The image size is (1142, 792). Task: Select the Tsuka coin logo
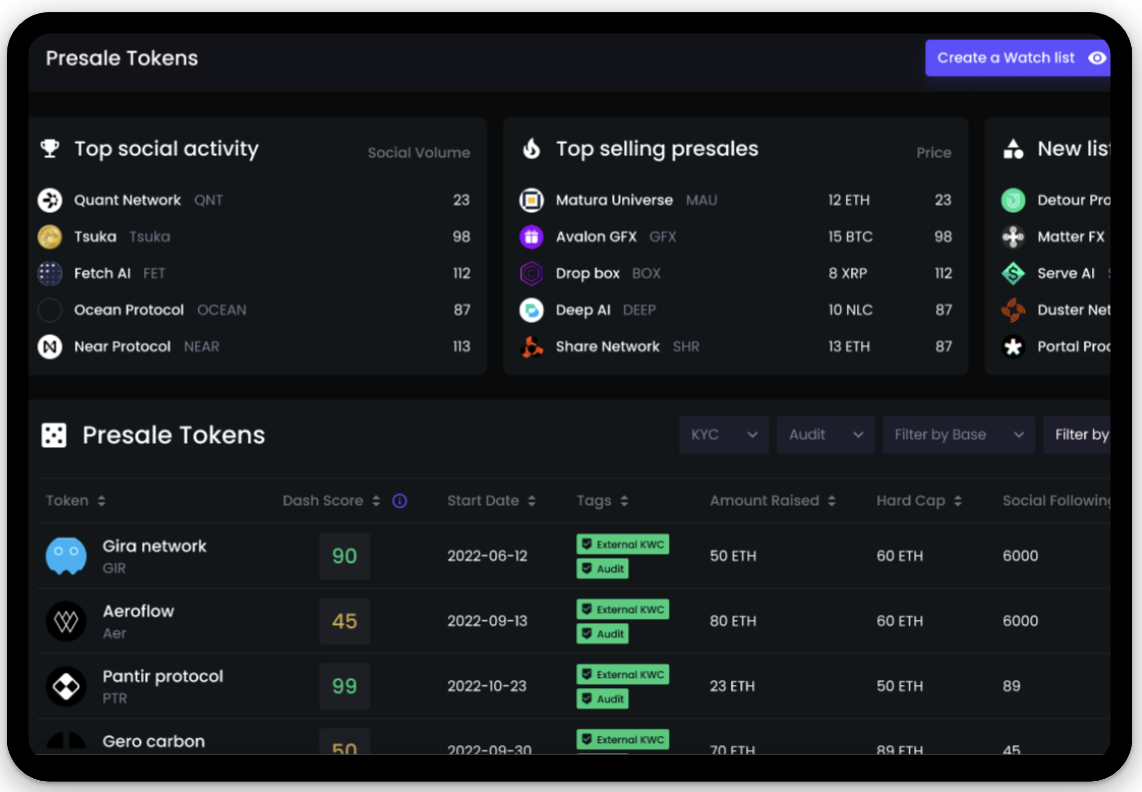pyautogui.click(x=50, y=237)
